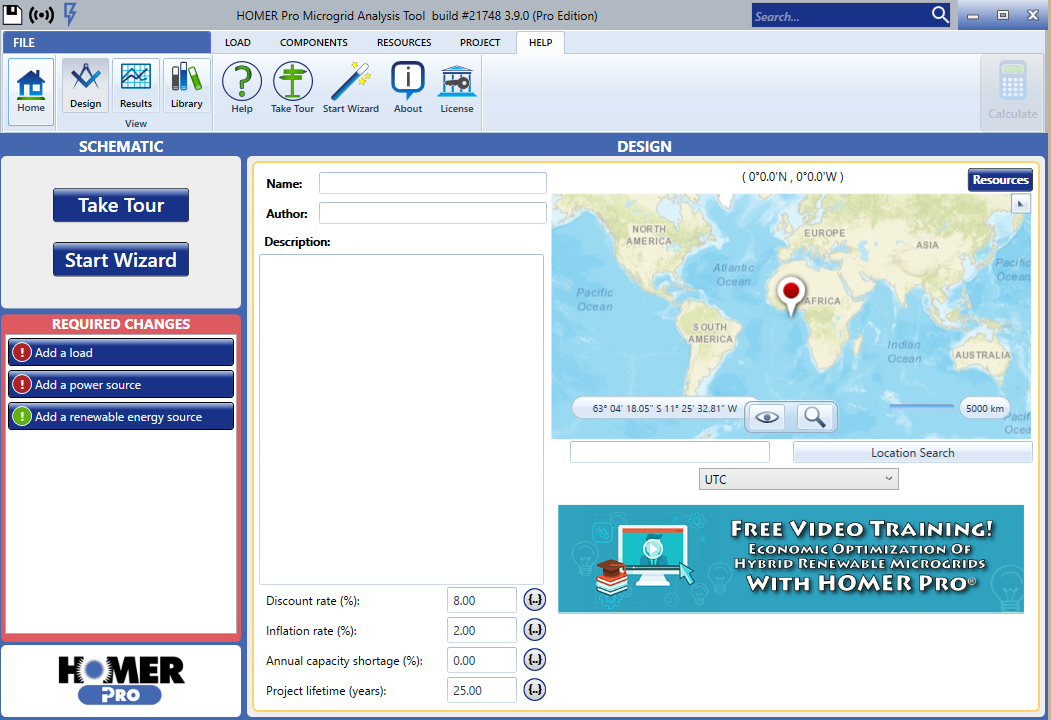Click Add a renewable energy source item
The width and height of the screenshot is (1051, 720).
121,416
